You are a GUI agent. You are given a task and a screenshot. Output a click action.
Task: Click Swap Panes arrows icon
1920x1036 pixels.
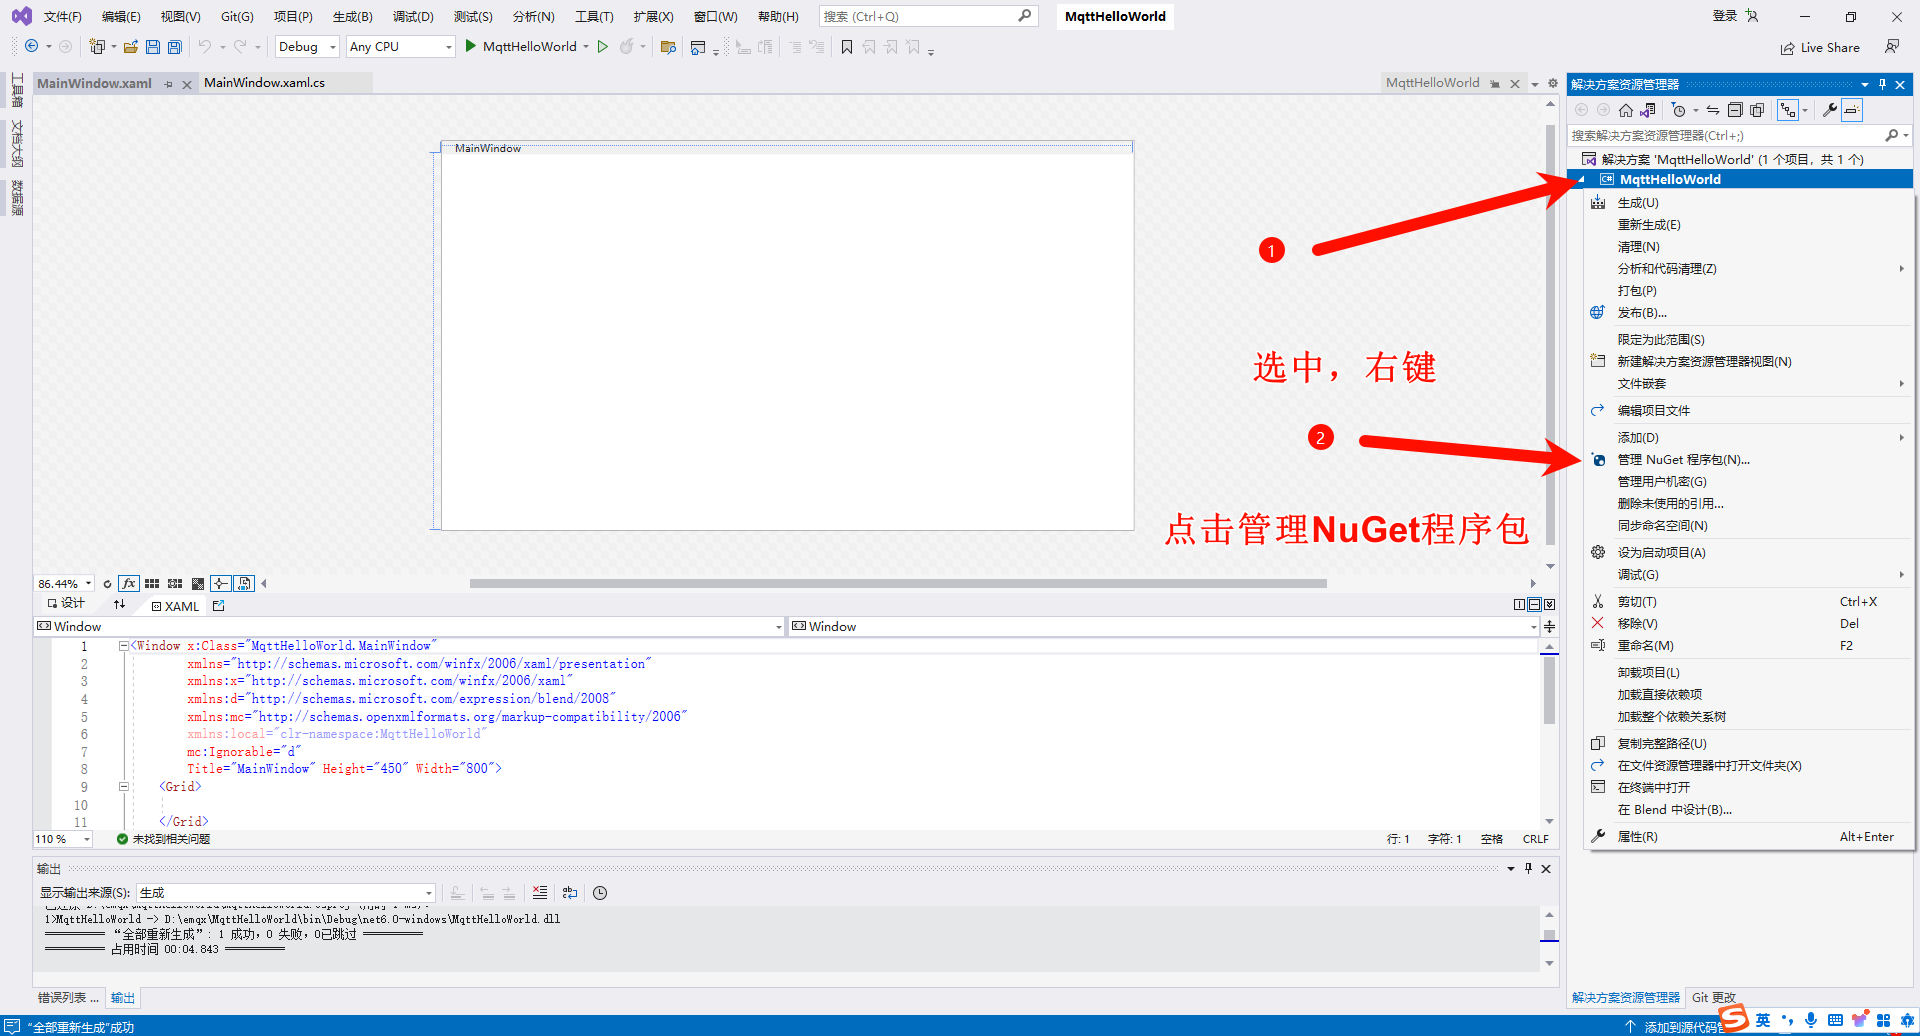(120, 604)
